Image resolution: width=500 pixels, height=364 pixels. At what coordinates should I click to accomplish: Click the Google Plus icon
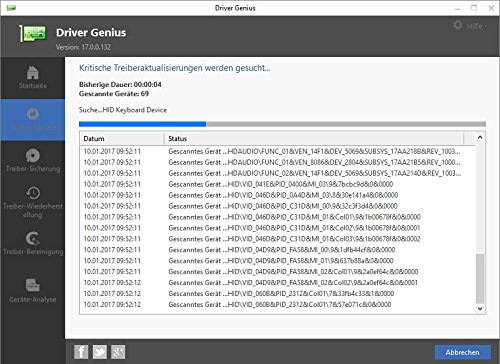(x=118, y=352)
